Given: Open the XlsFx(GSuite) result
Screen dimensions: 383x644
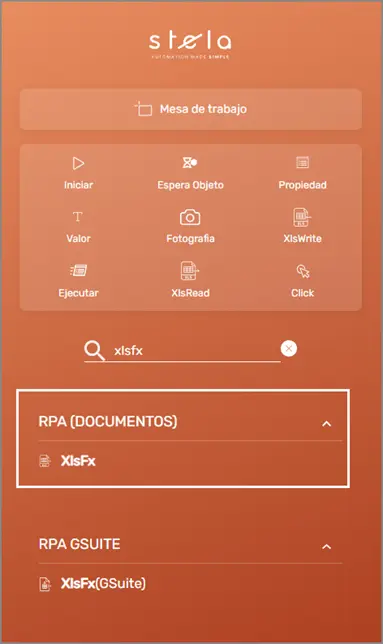Looking at the screenshot, I should click(x=103, y=584).
